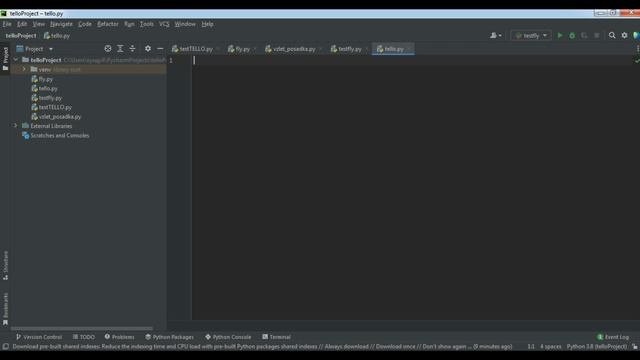Select testTELLO.py in project tree

point(51,107)
